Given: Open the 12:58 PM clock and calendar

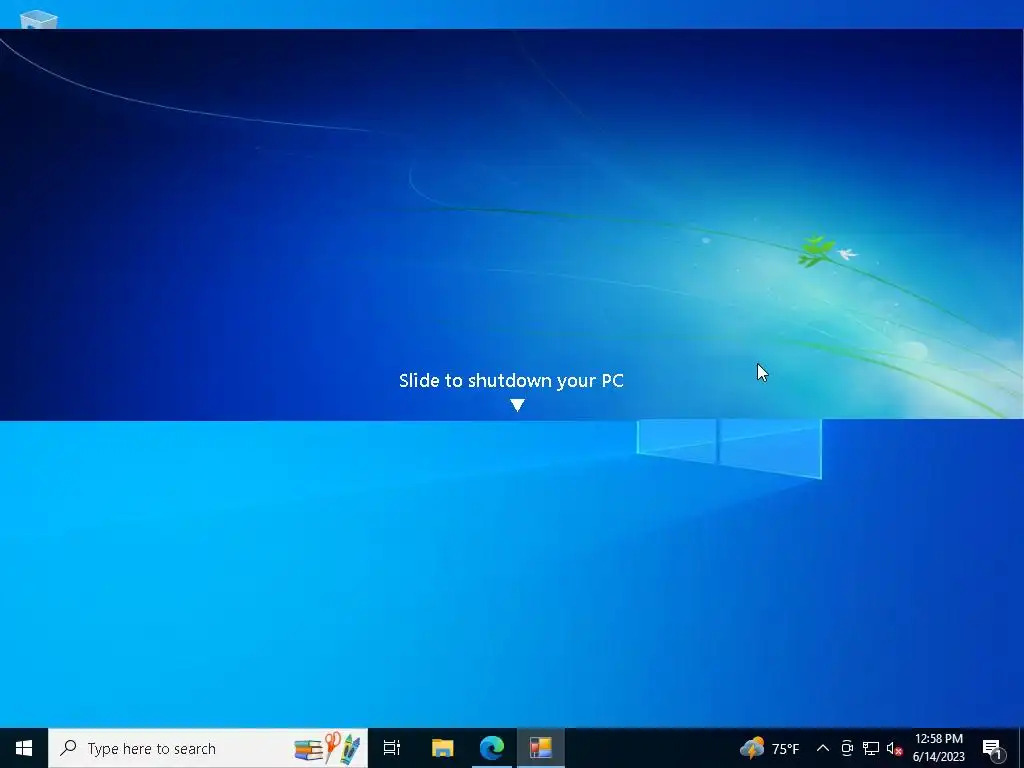Looking at the screenshot, I should pyautogui.click(x=938, y=748).
